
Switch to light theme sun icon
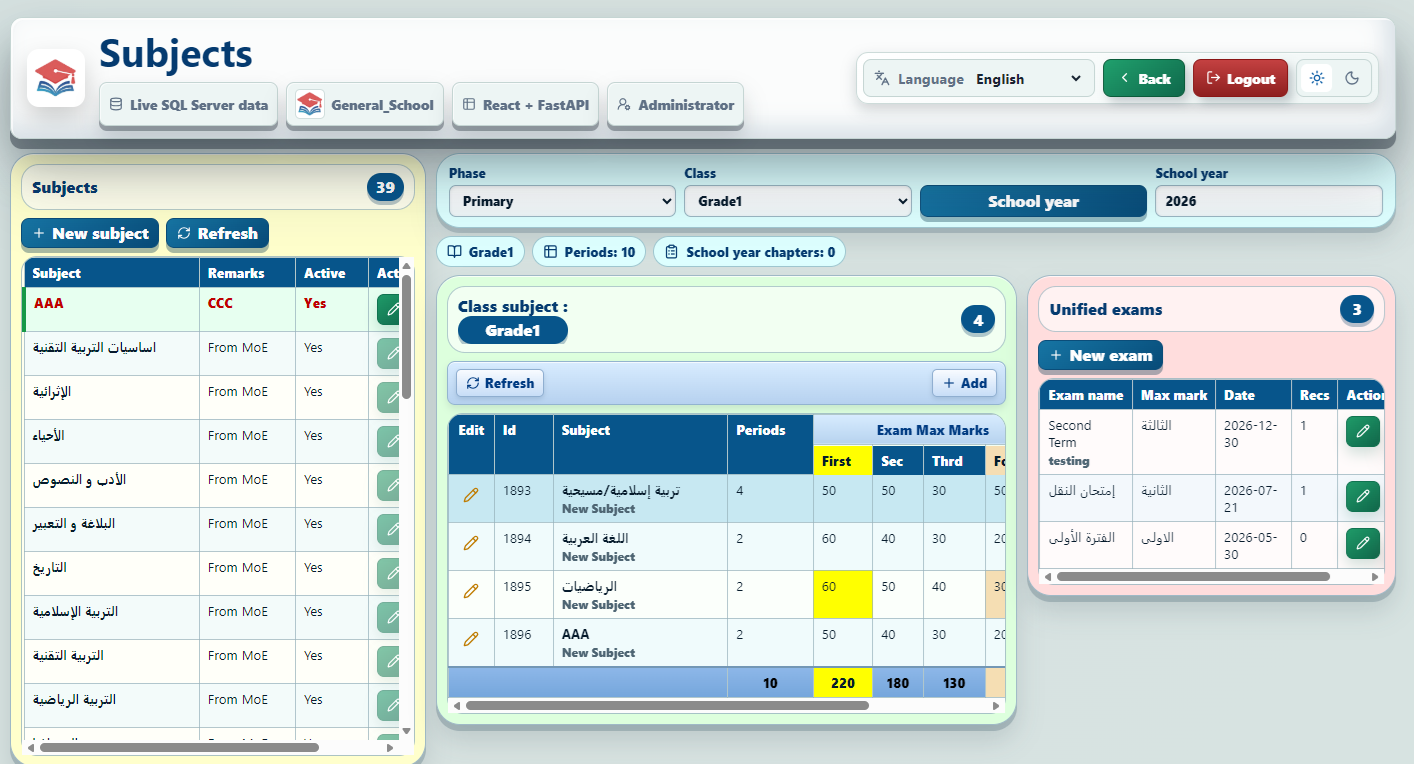[1317, 79]
